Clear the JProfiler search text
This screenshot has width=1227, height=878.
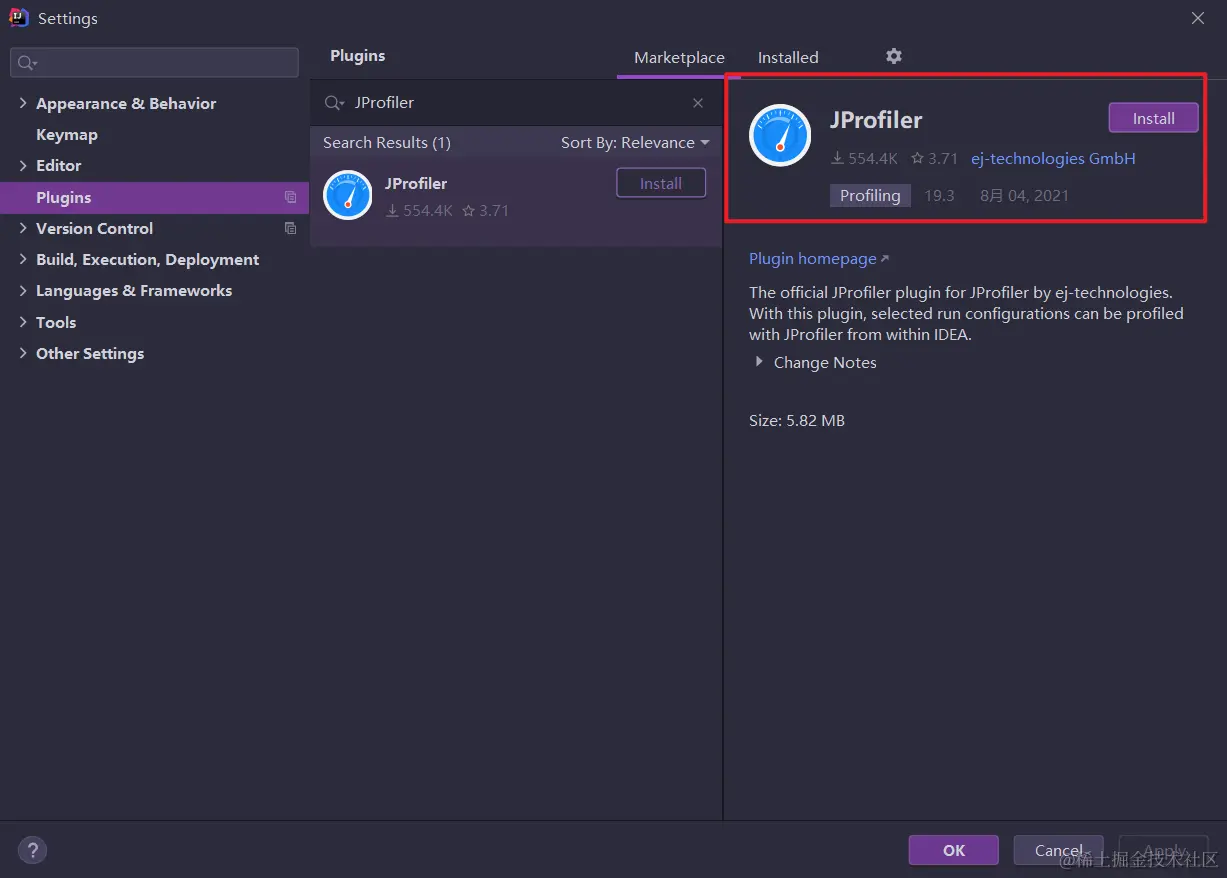pyautogui.click(x=698, y=103)
